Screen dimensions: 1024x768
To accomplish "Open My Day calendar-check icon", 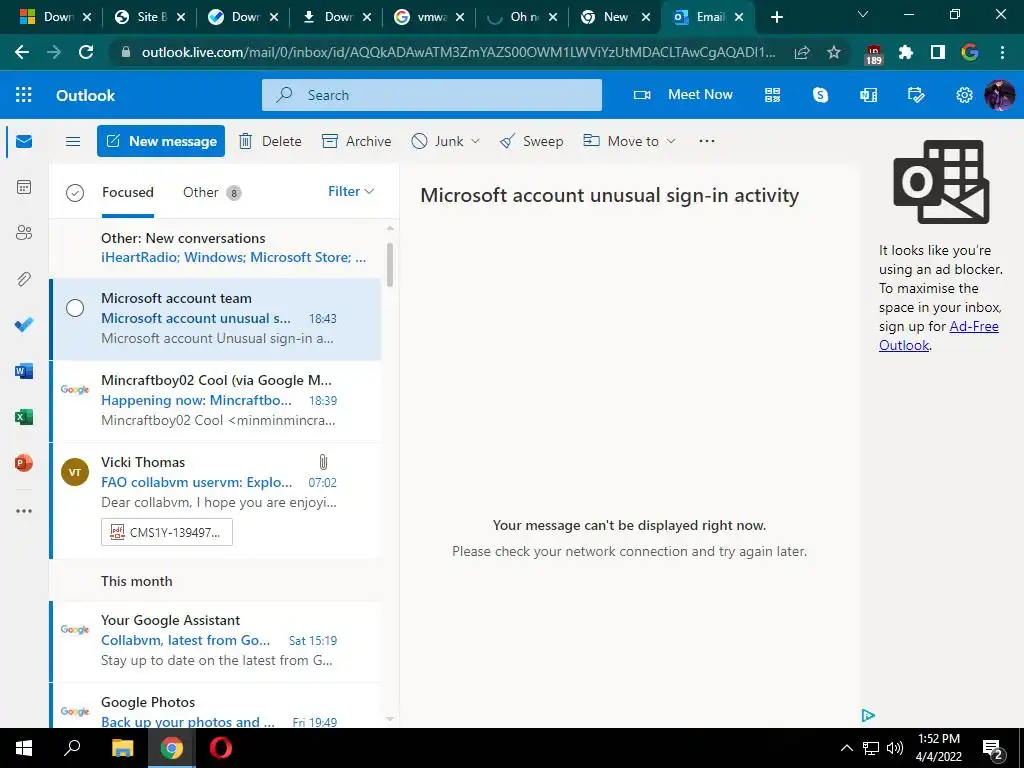I will tap(916, 95).
